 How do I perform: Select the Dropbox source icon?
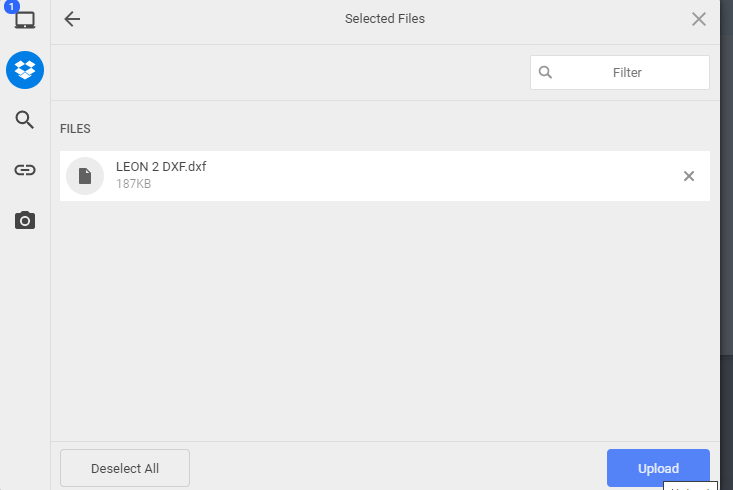click(x=25, y=70)
